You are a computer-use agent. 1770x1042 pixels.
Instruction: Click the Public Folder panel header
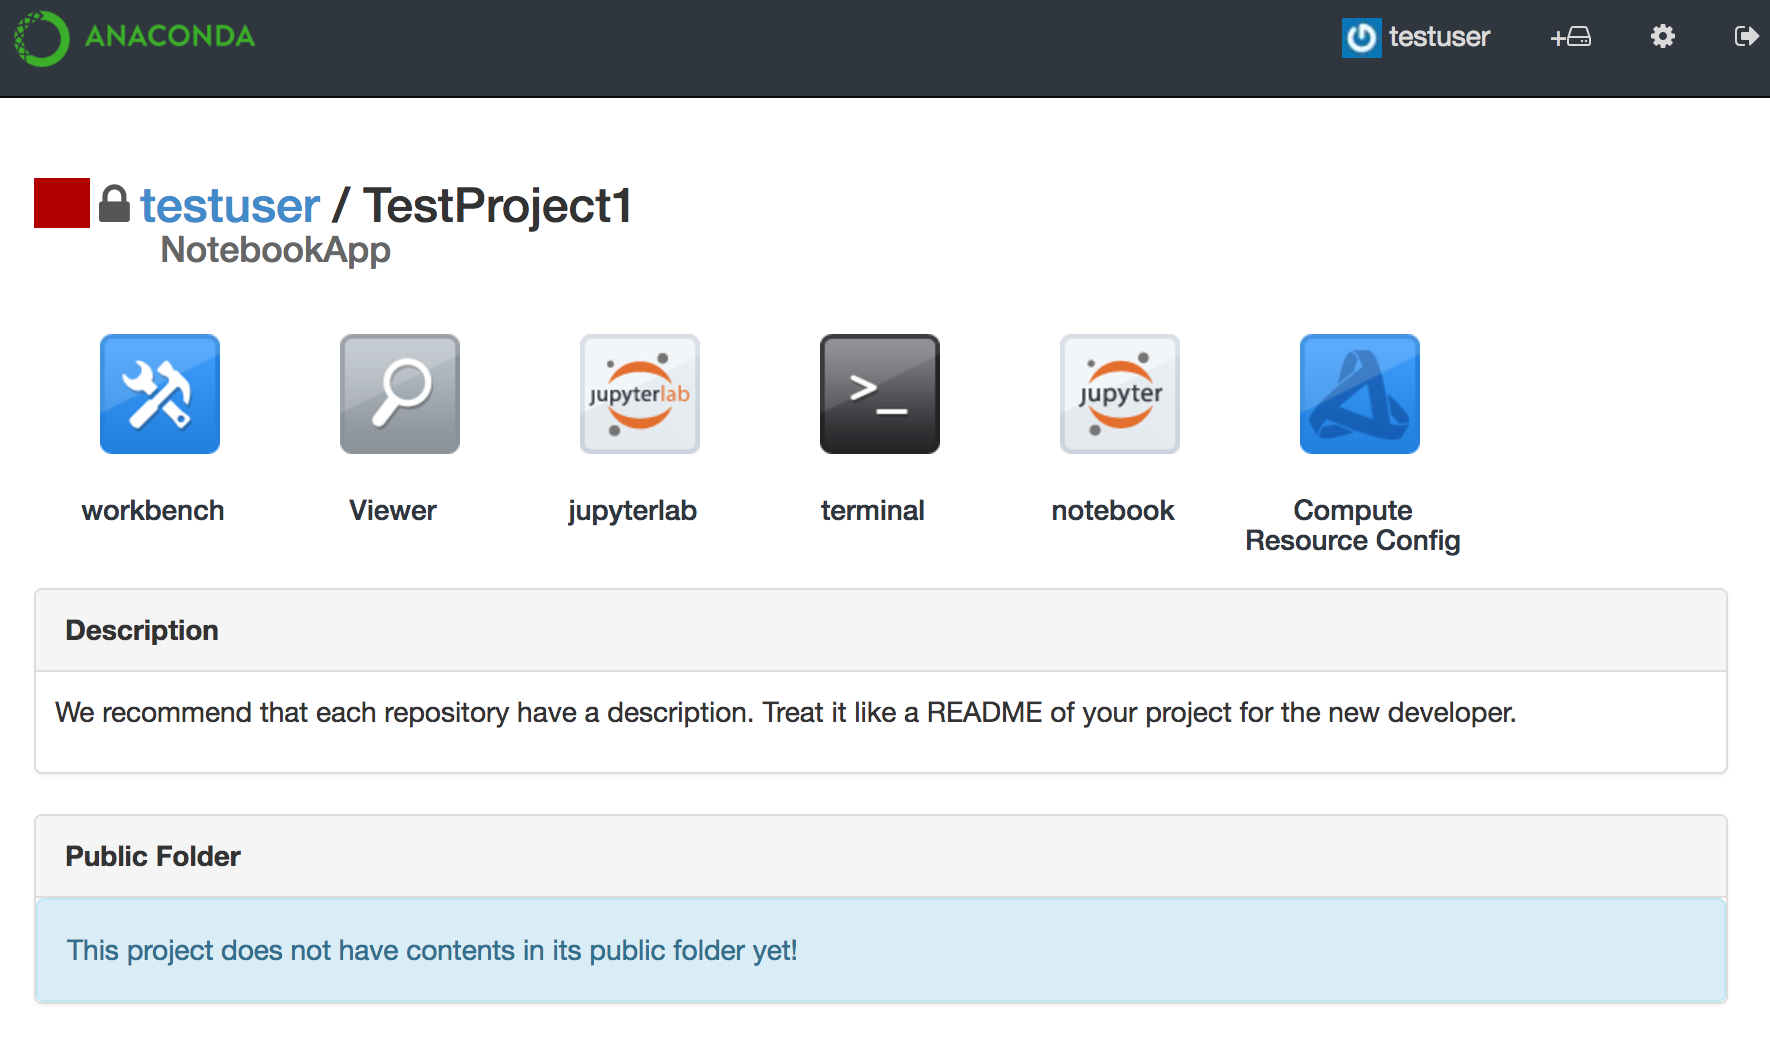point(881,856)
